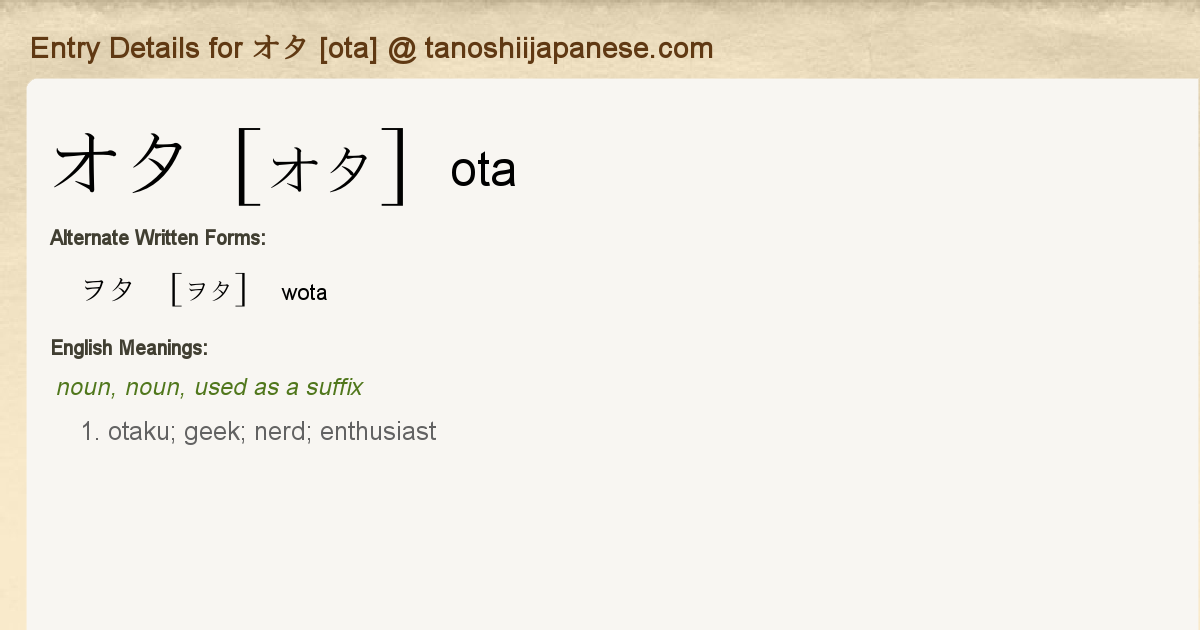Click tanoshiijapanese.com in the page title

[568, 48]
